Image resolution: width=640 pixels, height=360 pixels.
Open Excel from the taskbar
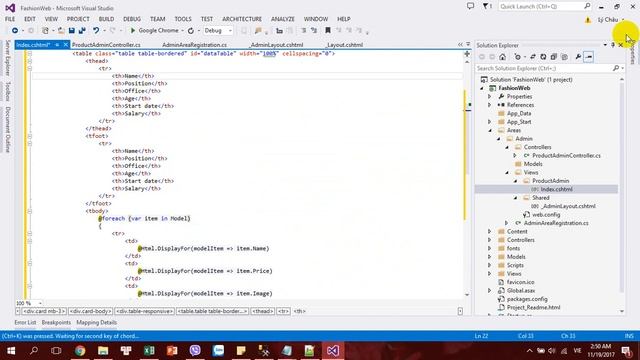click(x=149, y=351)
